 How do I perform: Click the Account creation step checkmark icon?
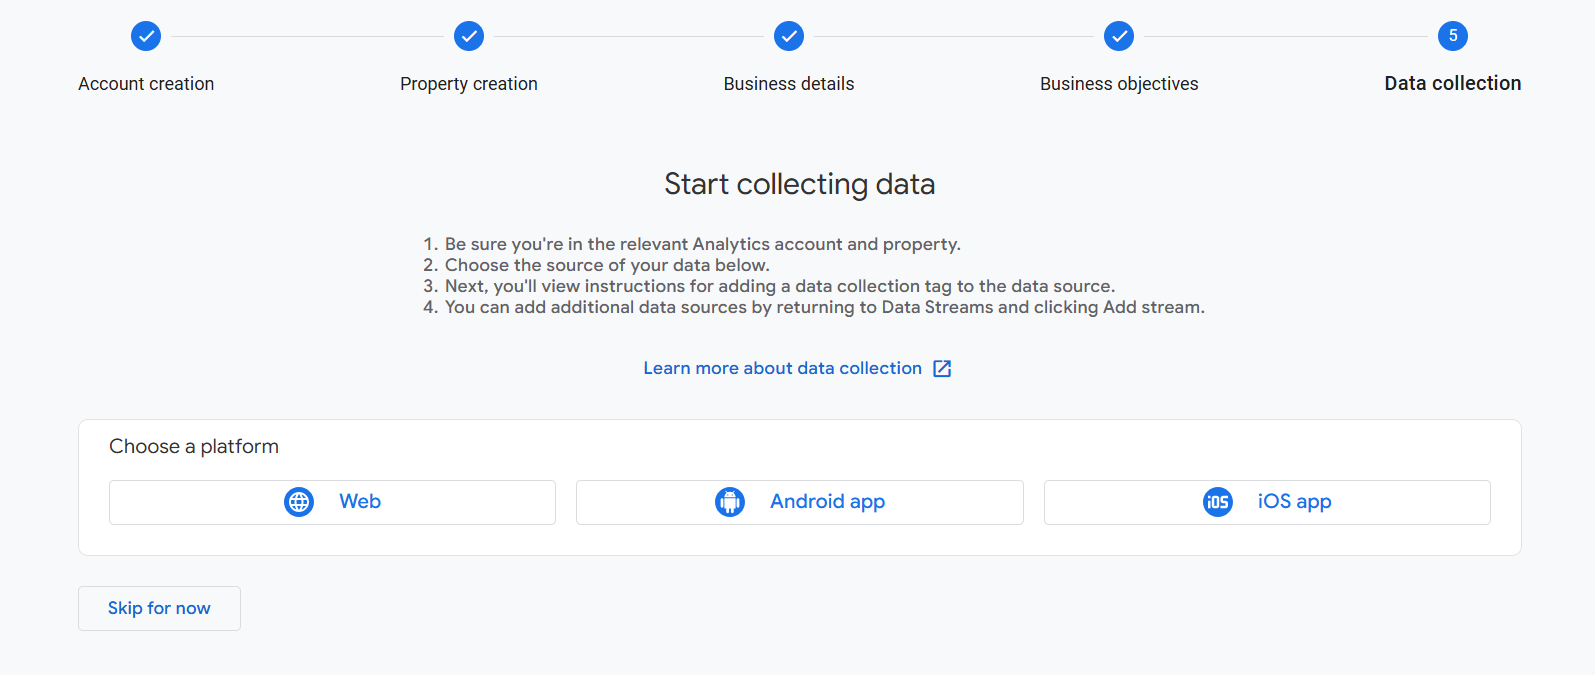146,36
